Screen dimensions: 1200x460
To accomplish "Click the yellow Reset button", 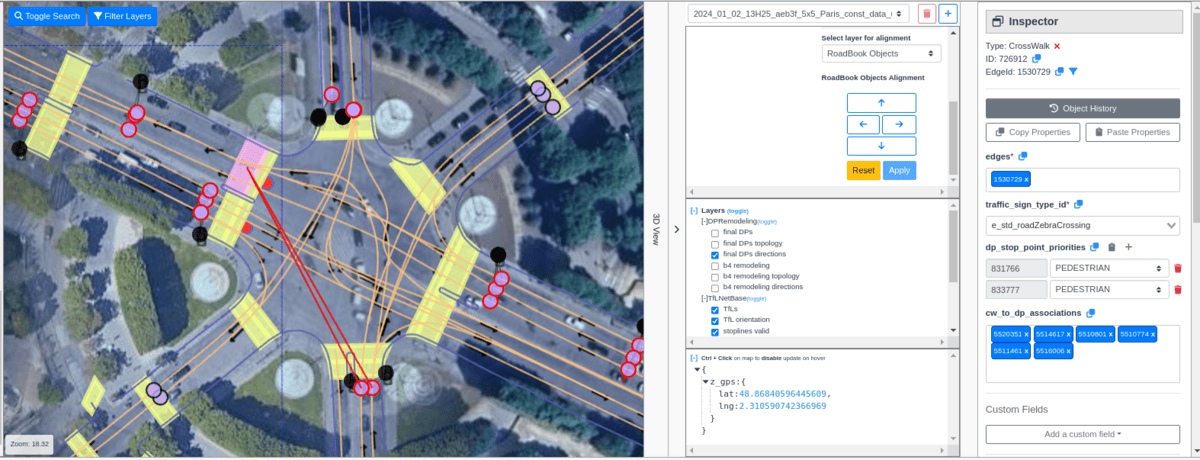I will point(863,170).
